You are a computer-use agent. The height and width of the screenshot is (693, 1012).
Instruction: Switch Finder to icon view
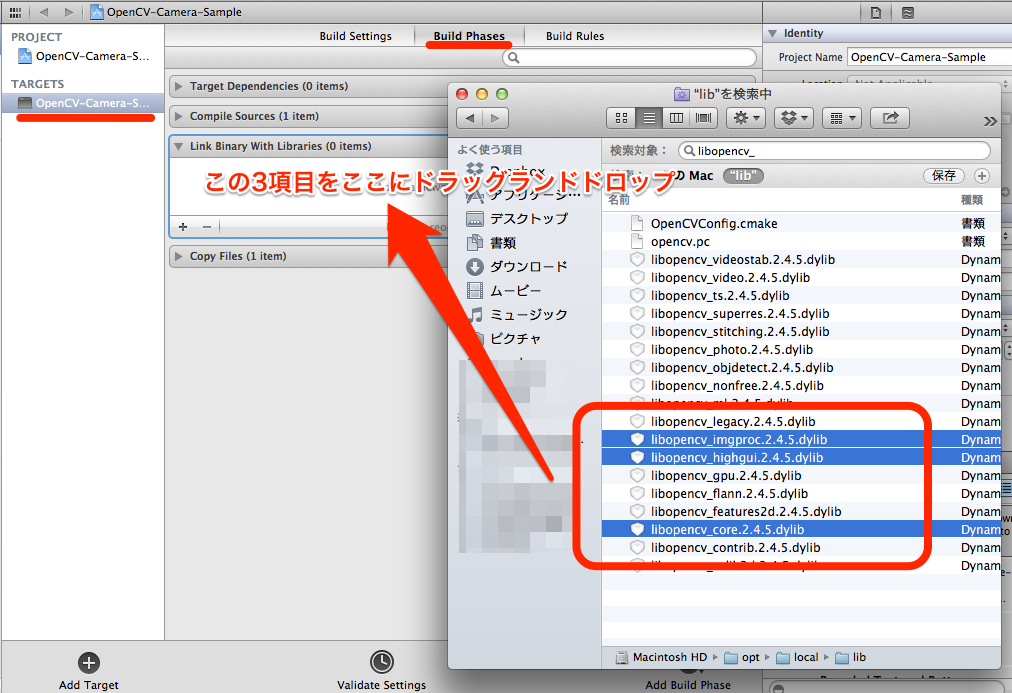621,118
